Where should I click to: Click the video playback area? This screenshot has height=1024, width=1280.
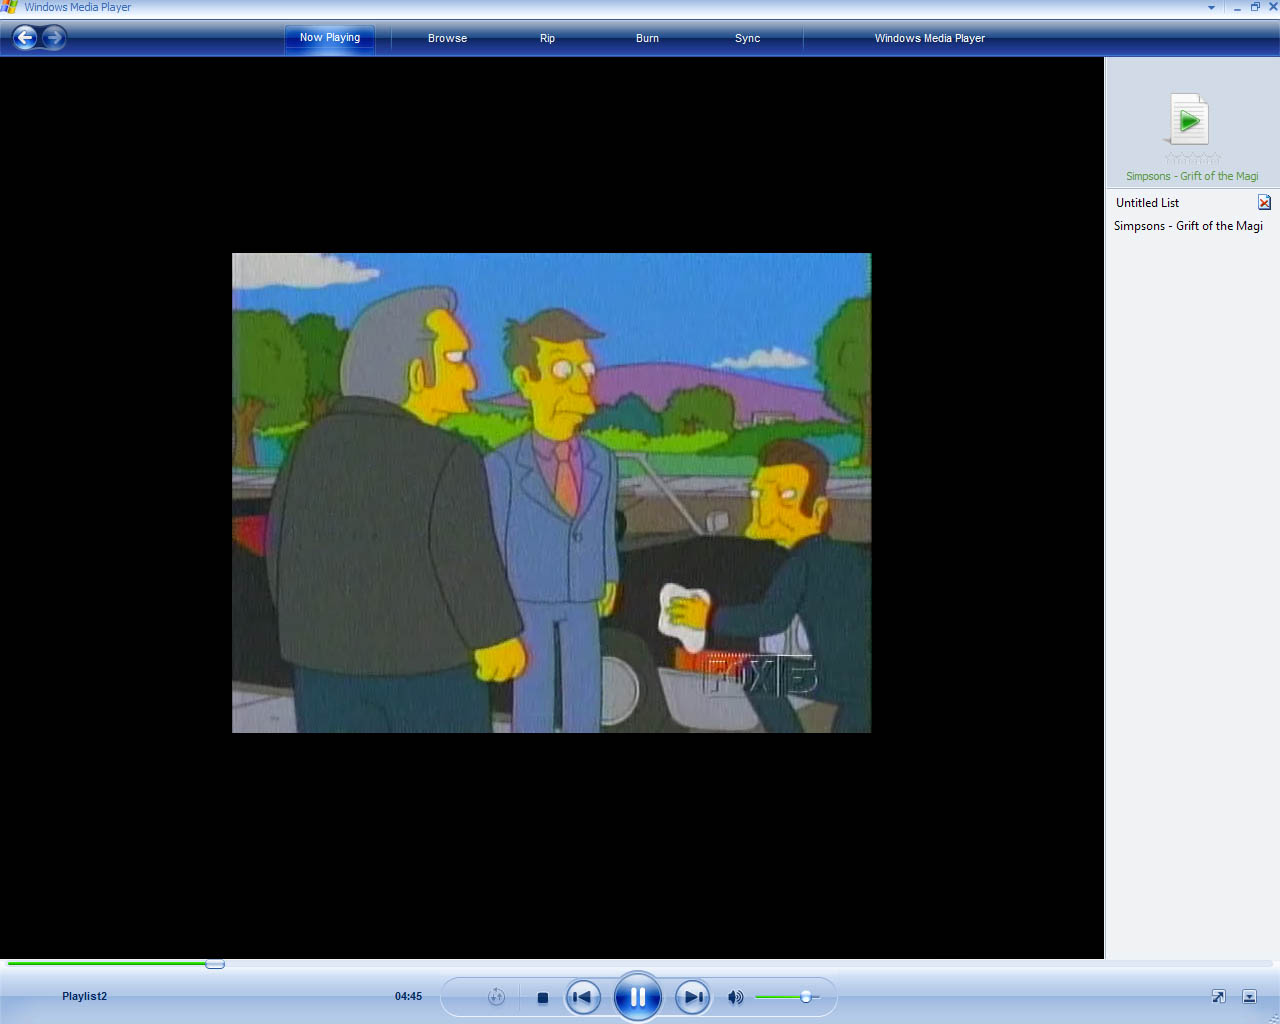(x=552, y=493)
